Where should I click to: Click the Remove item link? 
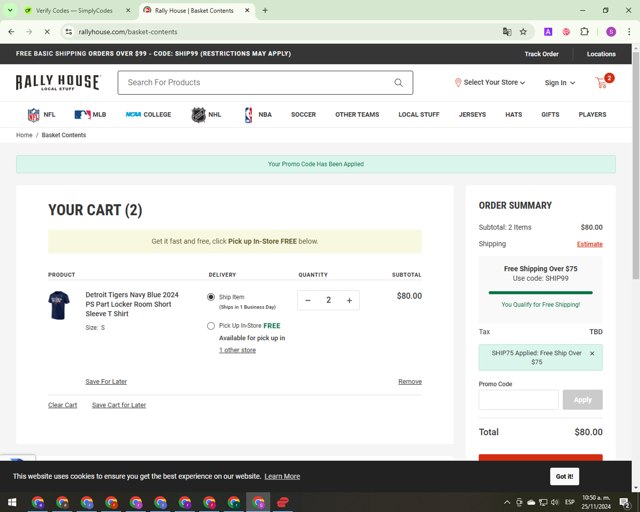coord(410,382)
